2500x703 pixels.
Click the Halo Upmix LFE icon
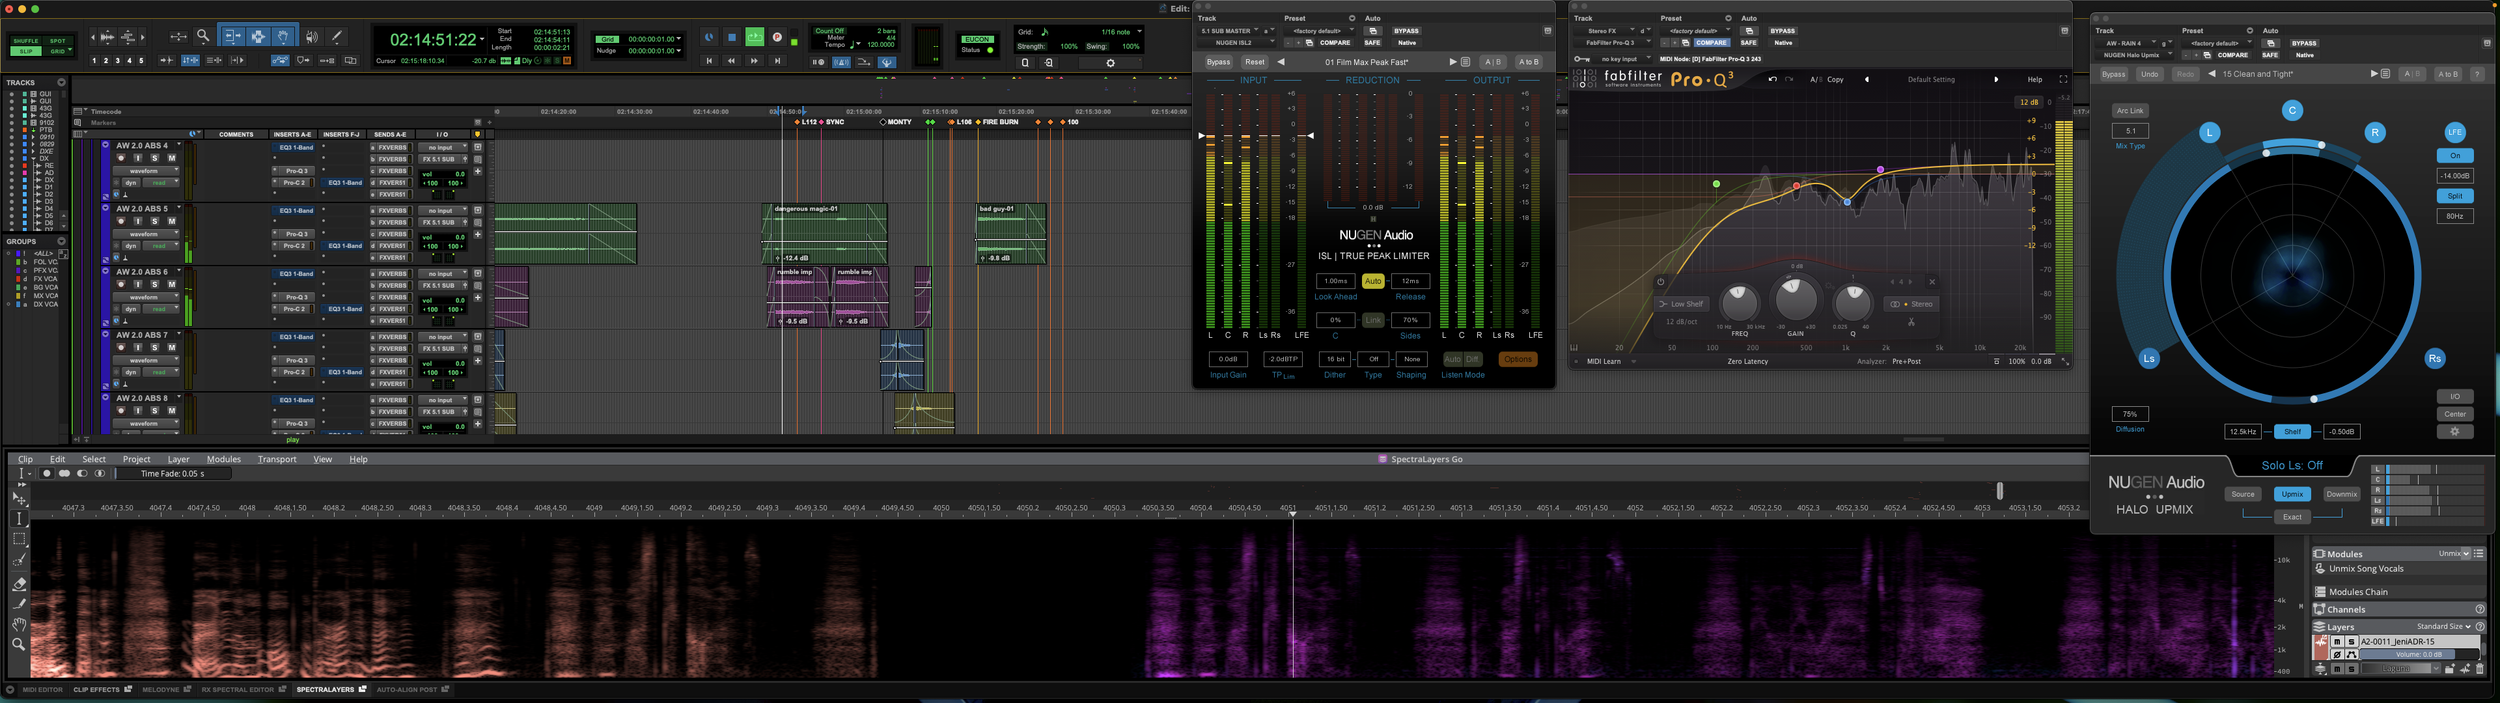2454,132
